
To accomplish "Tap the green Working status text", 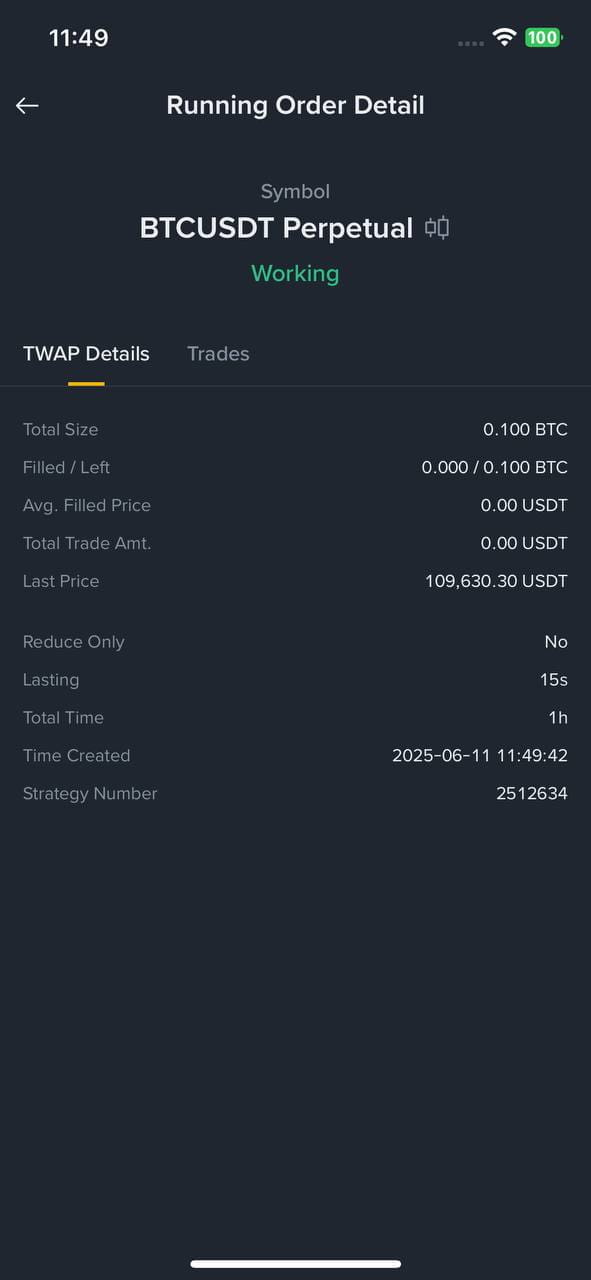I will coord(295,273).
